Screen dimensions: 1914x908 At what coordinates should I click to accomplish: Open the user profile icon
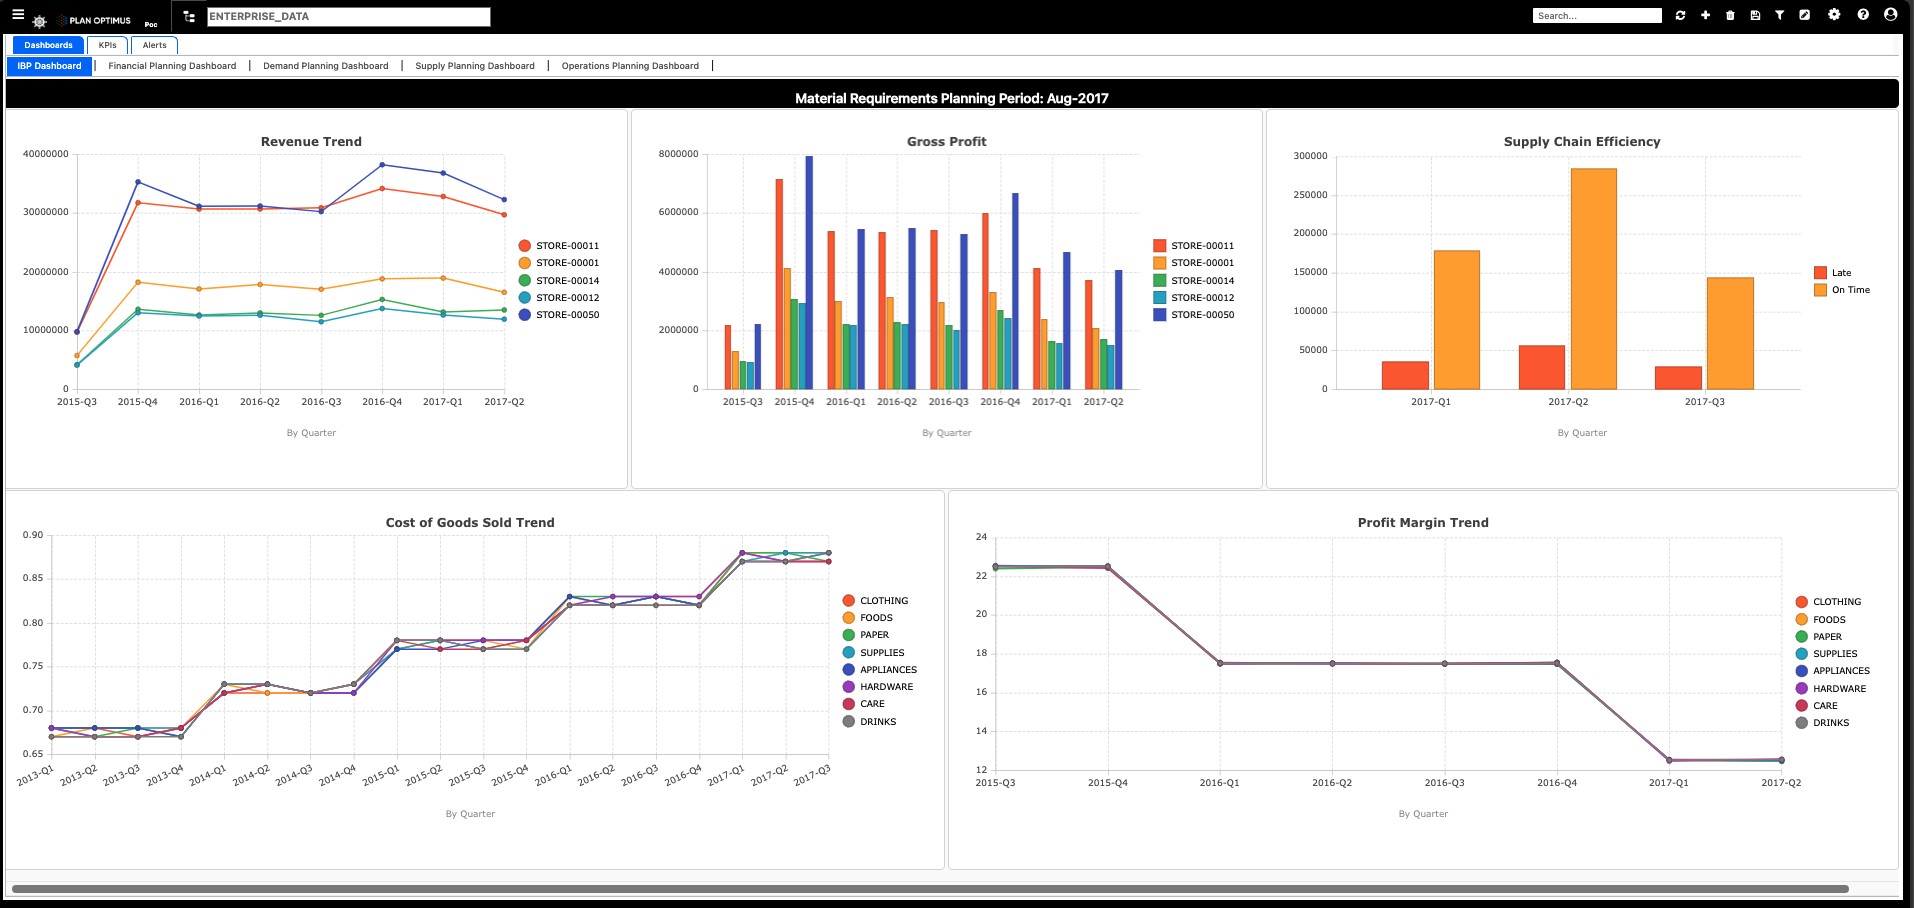[x=1890, y=14]
